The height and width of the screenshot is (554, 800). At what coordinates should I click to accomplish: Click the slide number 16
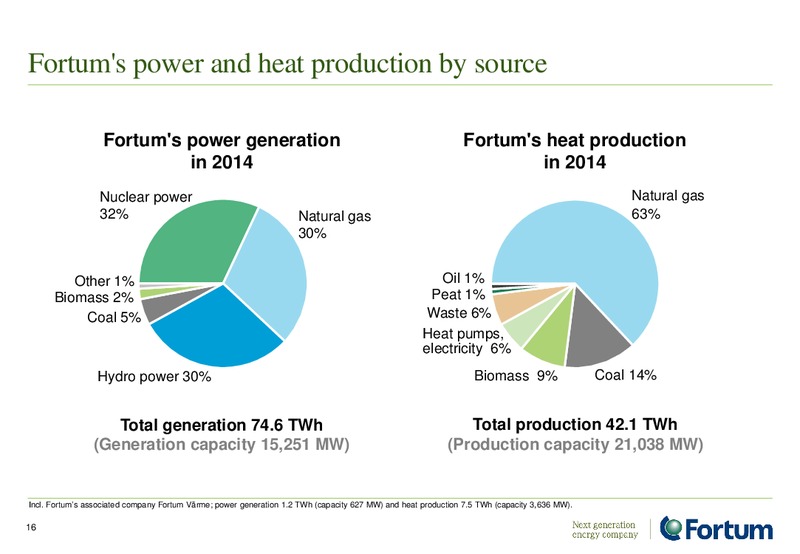pyautogui.click(x=32, y=527)
